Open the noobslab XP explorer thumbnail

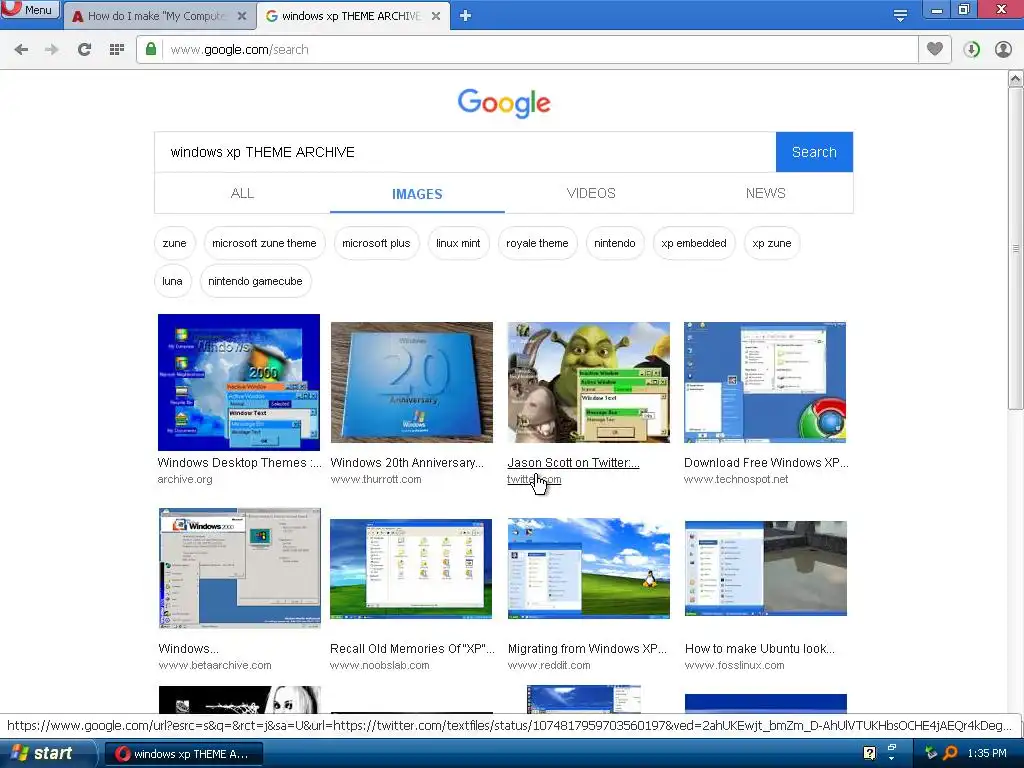tap(411, 568)
